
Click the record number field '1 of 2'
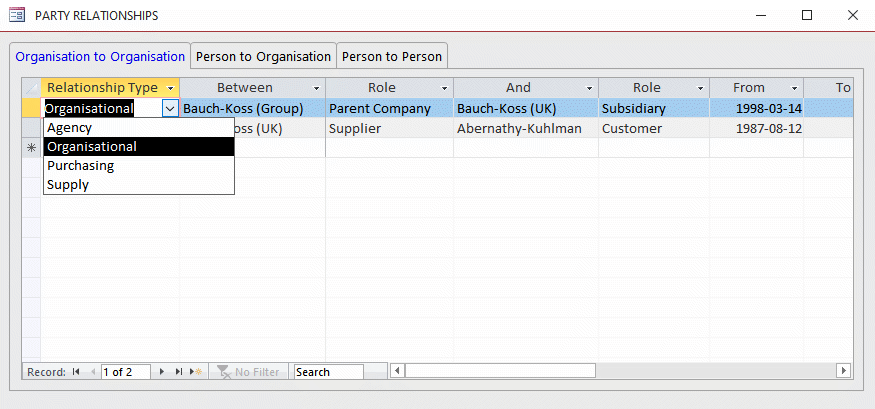(126, 372)
